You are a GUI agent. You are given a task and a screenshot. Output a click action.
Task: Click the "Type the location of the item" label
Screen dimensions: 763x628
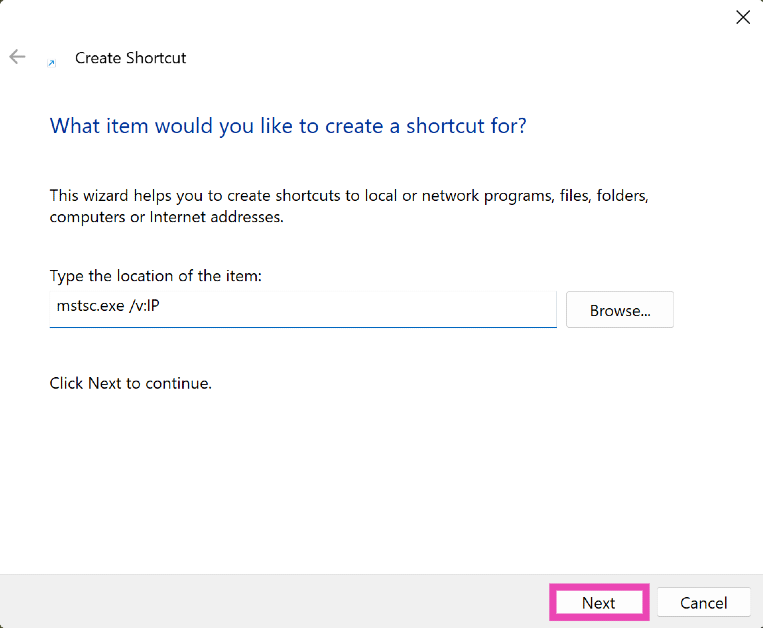pyautogui.click(x=154, y=275)
